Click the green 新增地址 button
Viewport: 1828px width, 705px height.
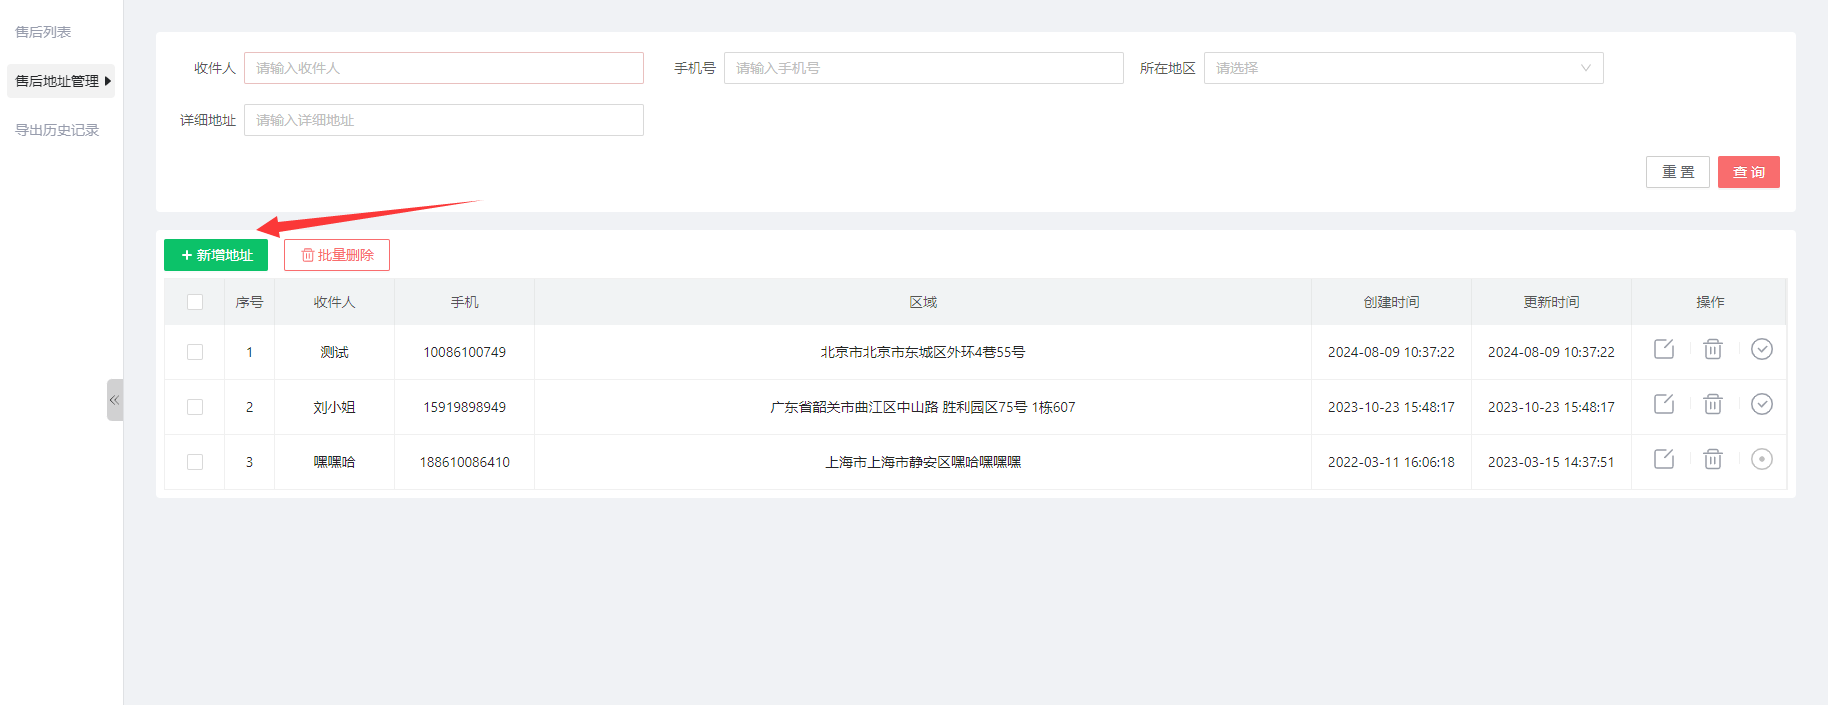coord(216,255)
